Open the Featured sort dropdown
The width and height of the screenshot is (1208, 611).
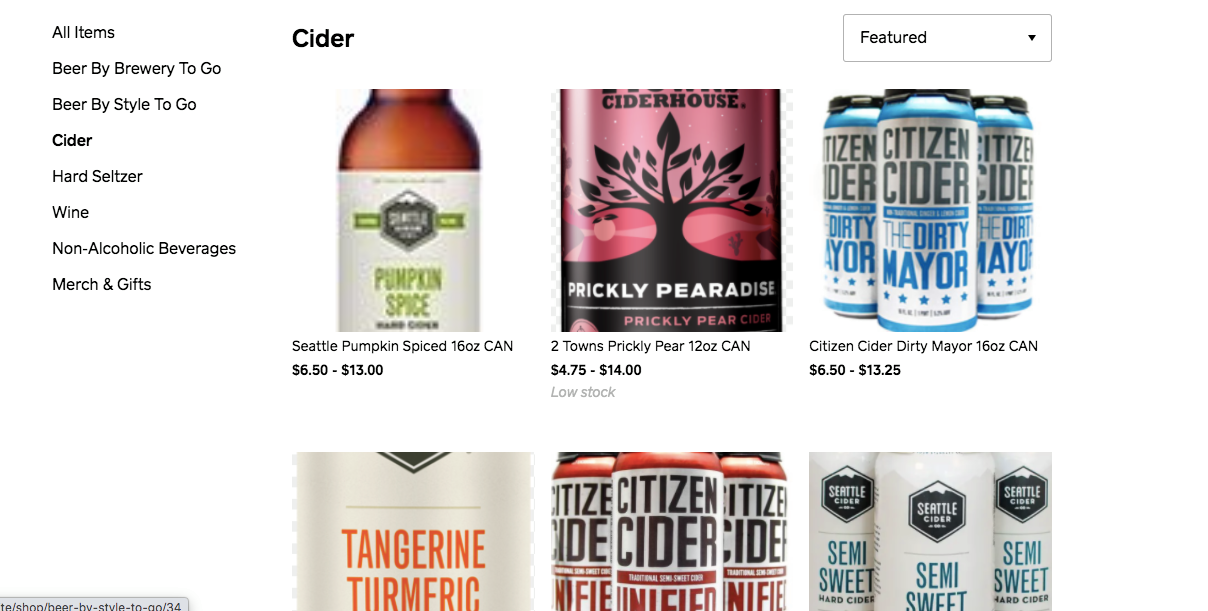point(947,38)
